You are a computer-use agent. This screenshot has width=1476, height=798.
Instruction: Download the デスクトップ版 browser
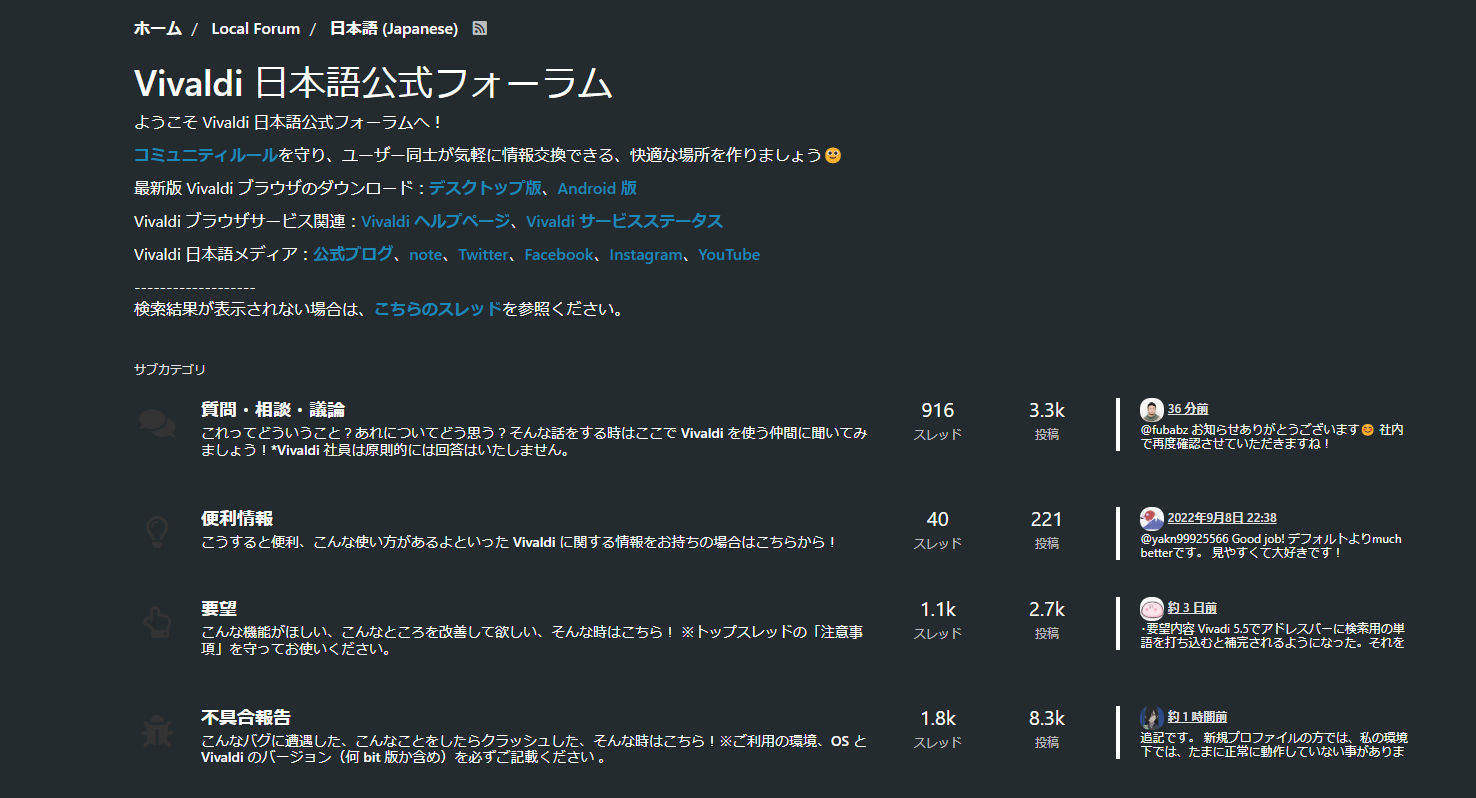[485, 188]
